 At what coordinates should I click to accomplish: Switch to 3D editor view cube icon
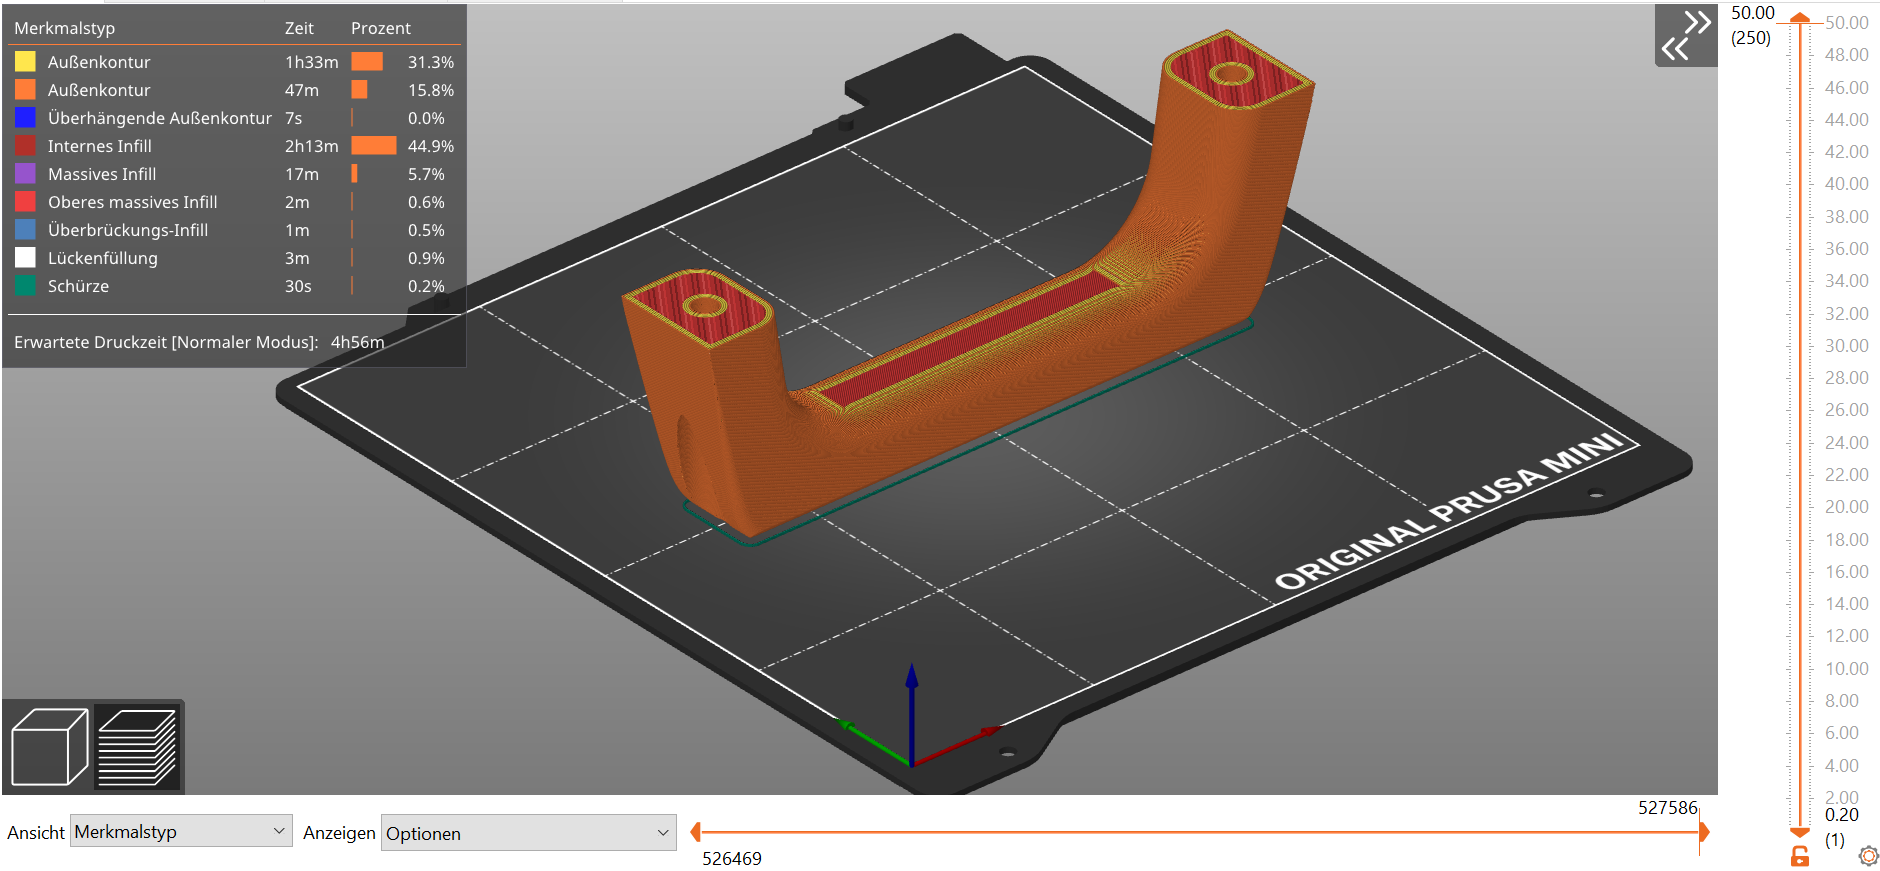pos(50,746)
